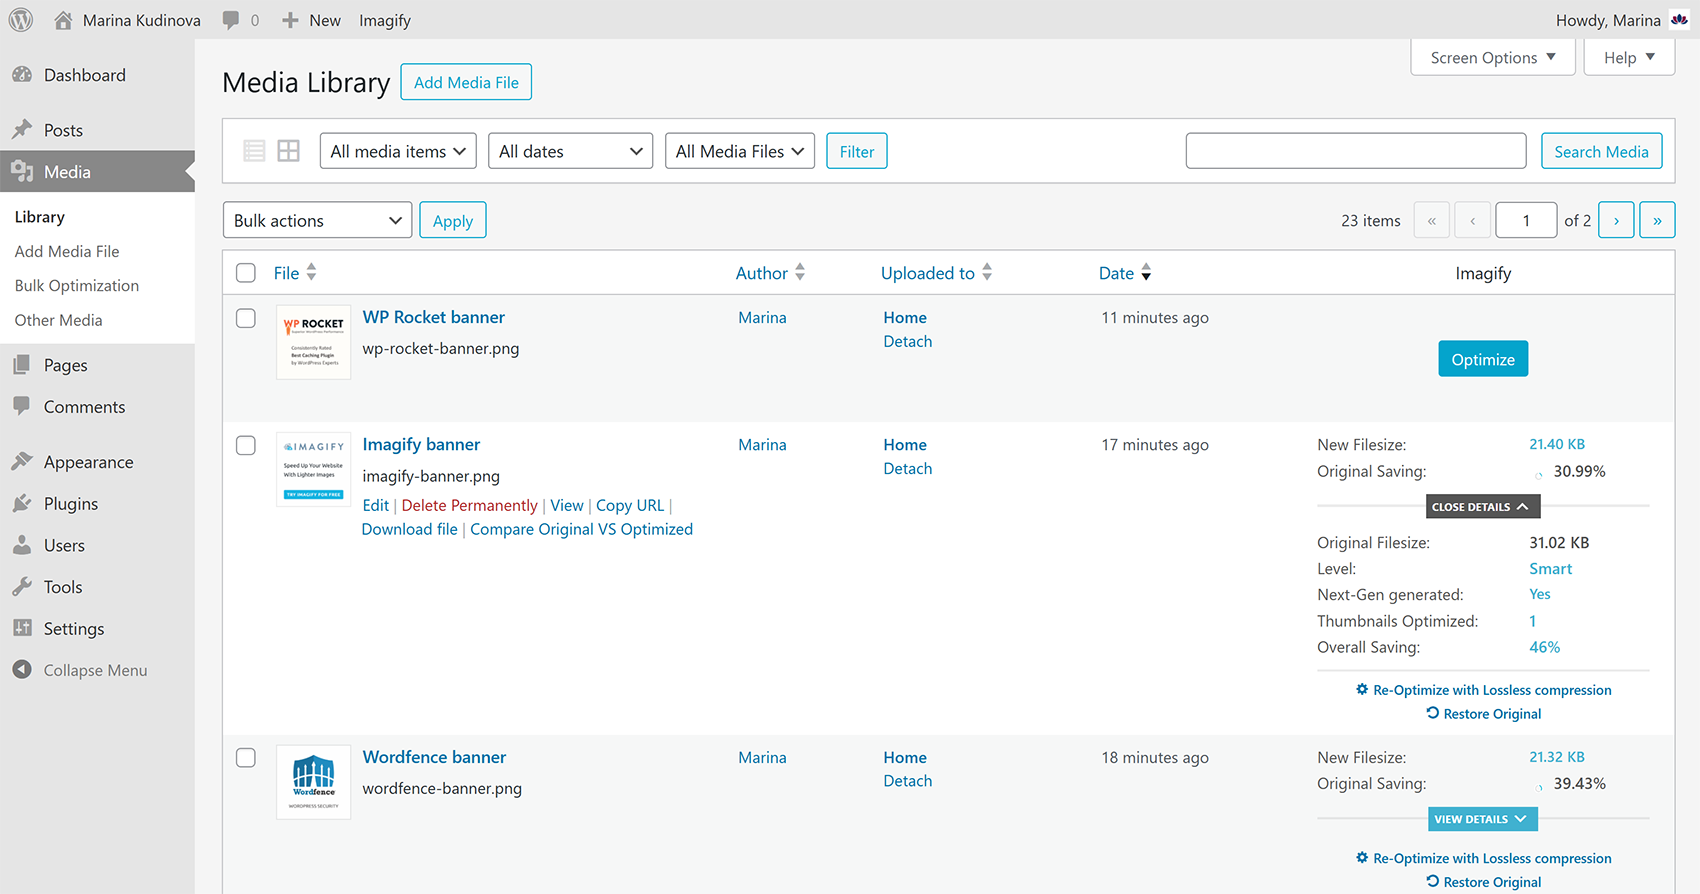Sort by File column arrows

pyautogui.click(x=312, y=272)
